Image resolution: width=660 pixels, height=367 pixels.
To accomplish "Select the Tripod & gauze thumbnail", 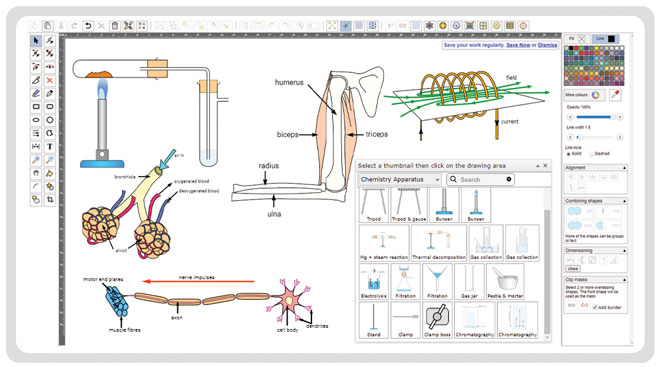I will (409, 205).
